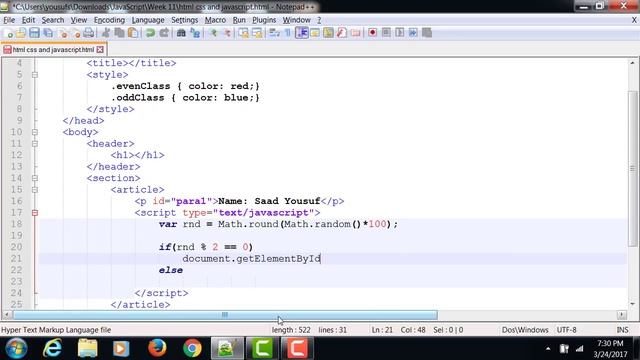
Task: Click the vertical scrollbar up arrow
Action: click(632, 63)
